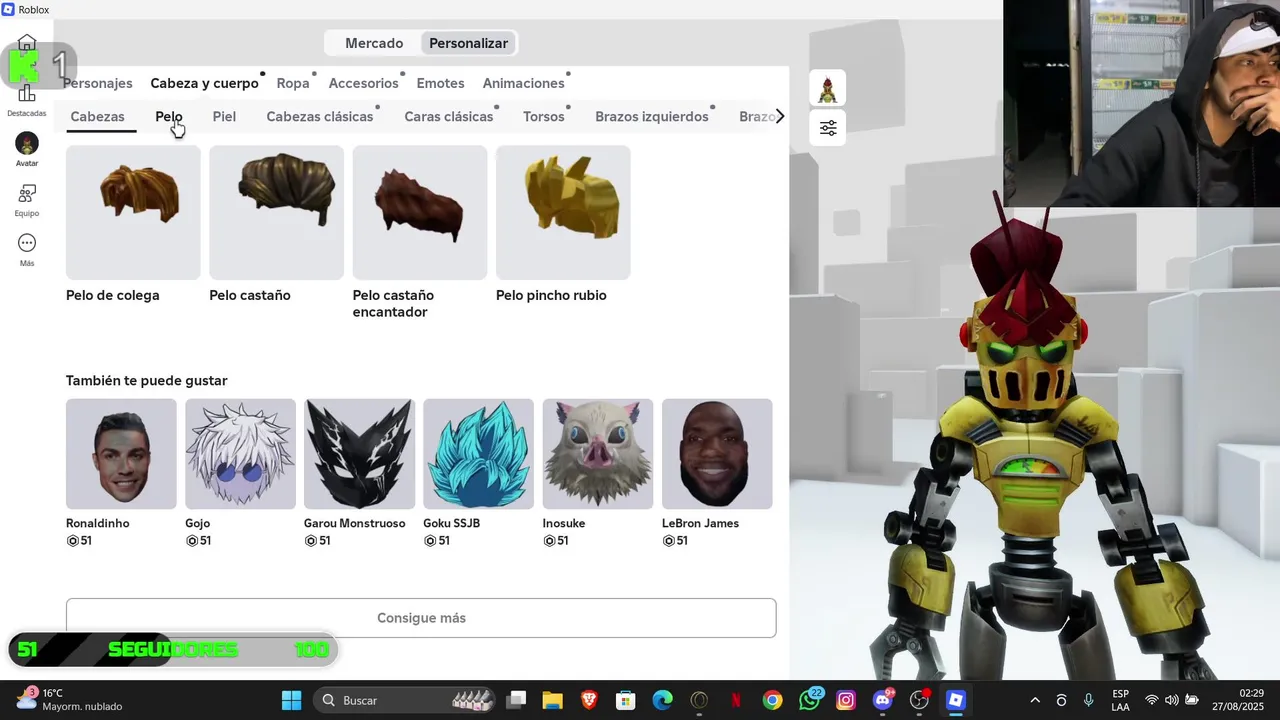Click Roblox app icon on taskbar

(x=956, y=700)
